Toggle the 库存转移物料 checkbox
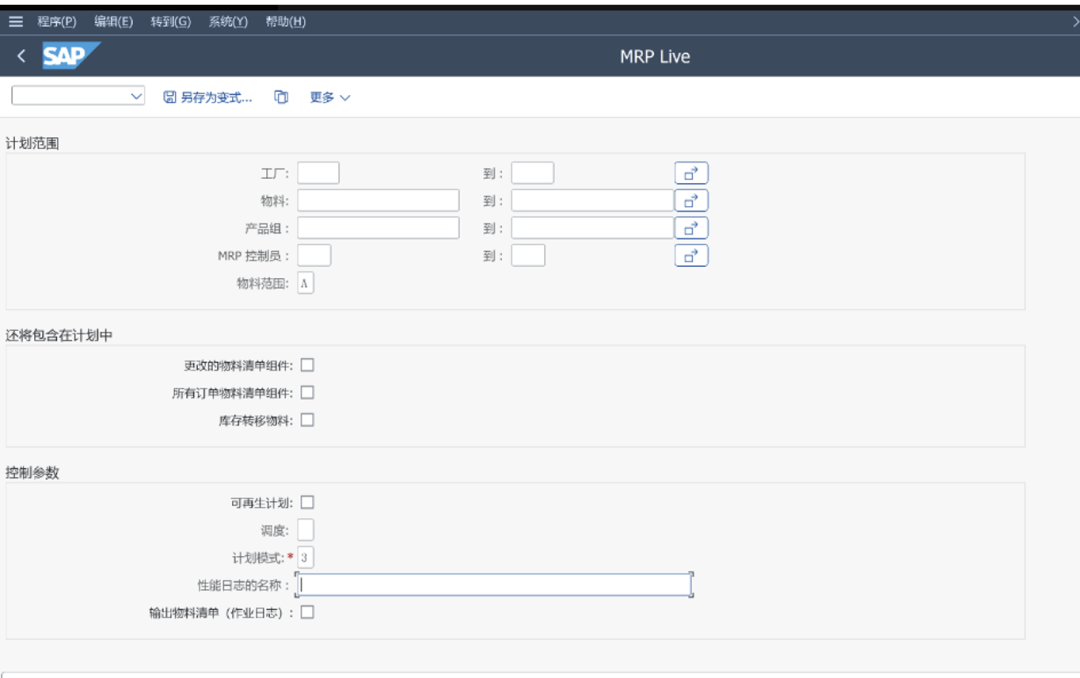The image size is (1080, 678). pos(307,420)
